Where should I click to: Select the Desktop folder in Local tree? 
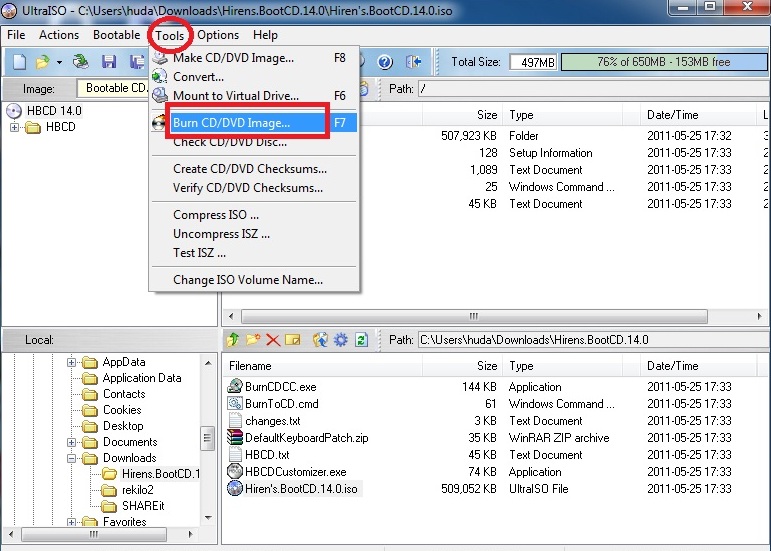click(123, 426)
